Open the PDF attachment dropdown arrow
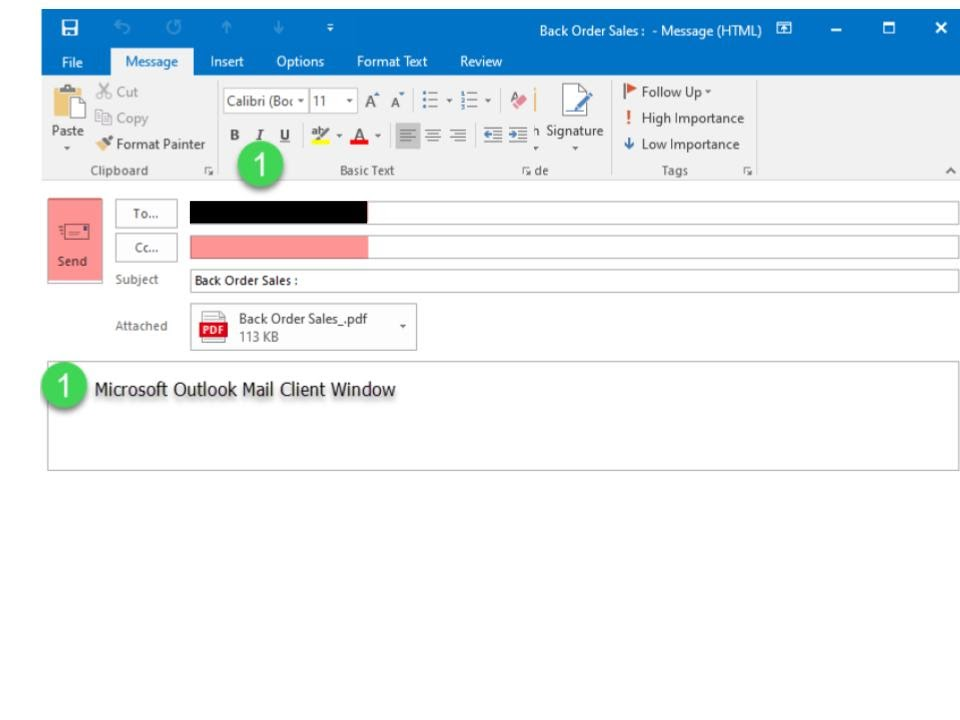The height and width of the screenshot is (720, 960). click(403, 326)
